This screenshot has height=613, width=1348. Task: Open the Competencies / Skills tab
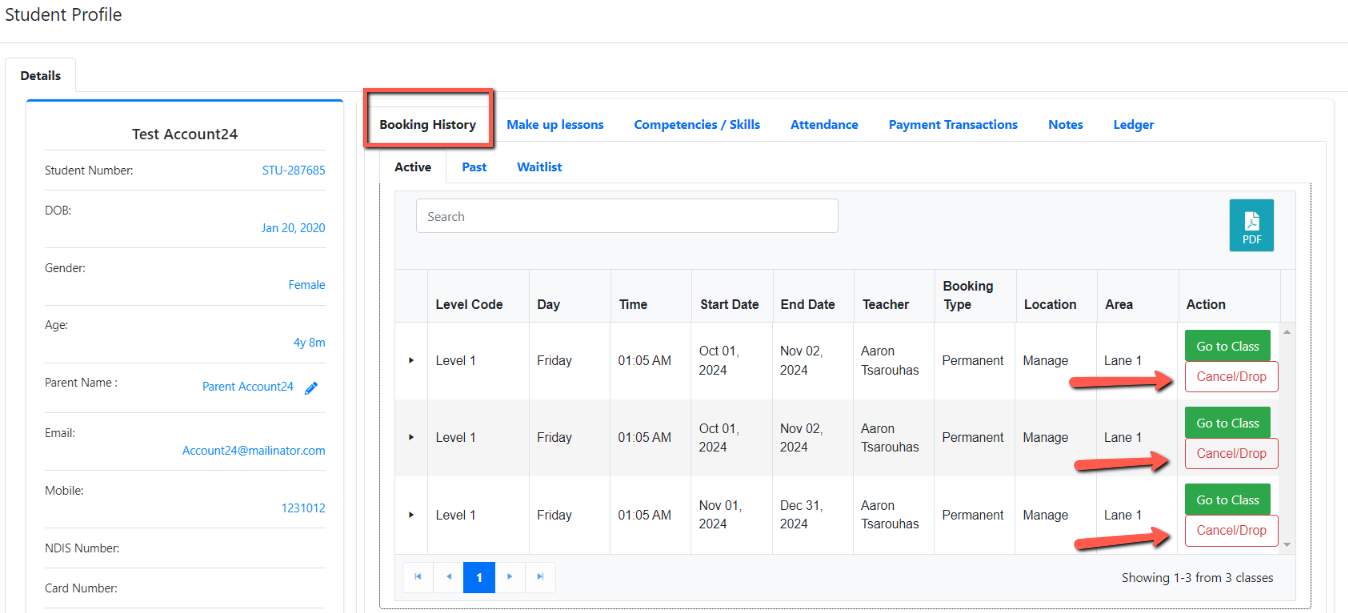[x=697, y=125]
